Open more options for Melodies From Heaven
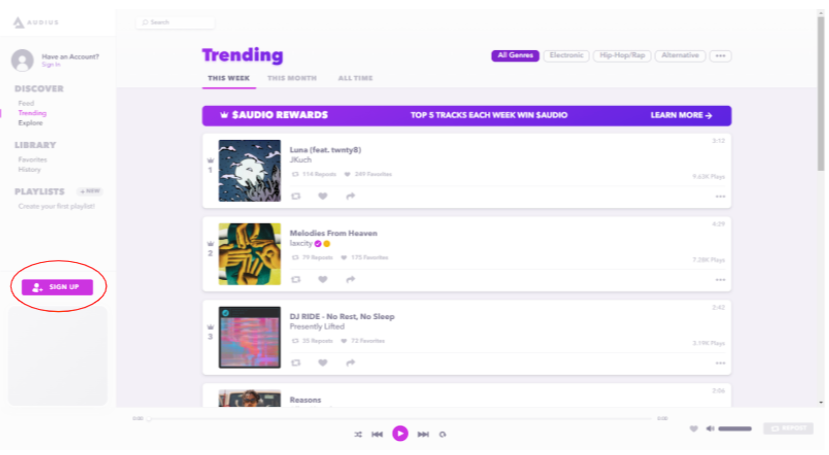The width and height of the screenshot is (829, 455). coord(720,280)
